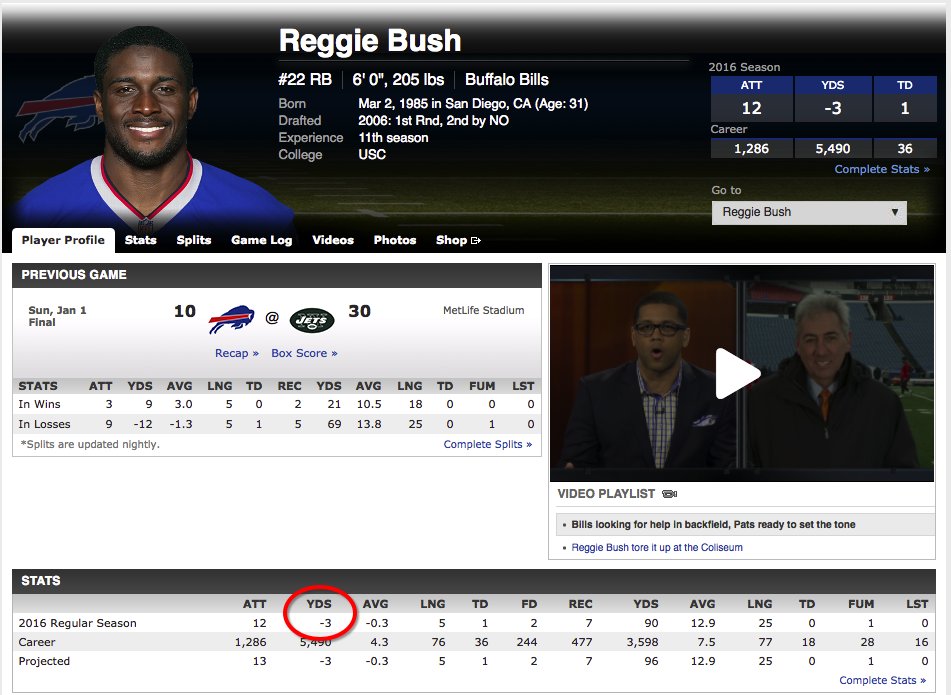Click the 'VIDEO PLAYLIST' heading
The width and height of the screenshot is (951, 695).
606,494
